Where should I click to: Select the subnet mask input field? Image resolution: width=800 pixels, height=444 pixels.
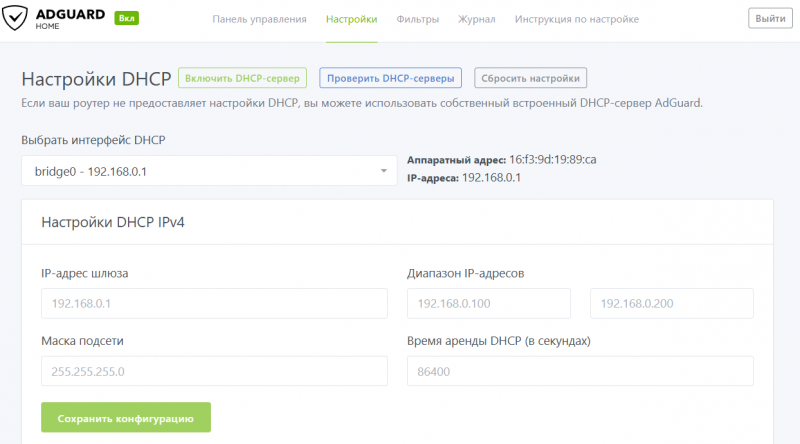point(214,371)
